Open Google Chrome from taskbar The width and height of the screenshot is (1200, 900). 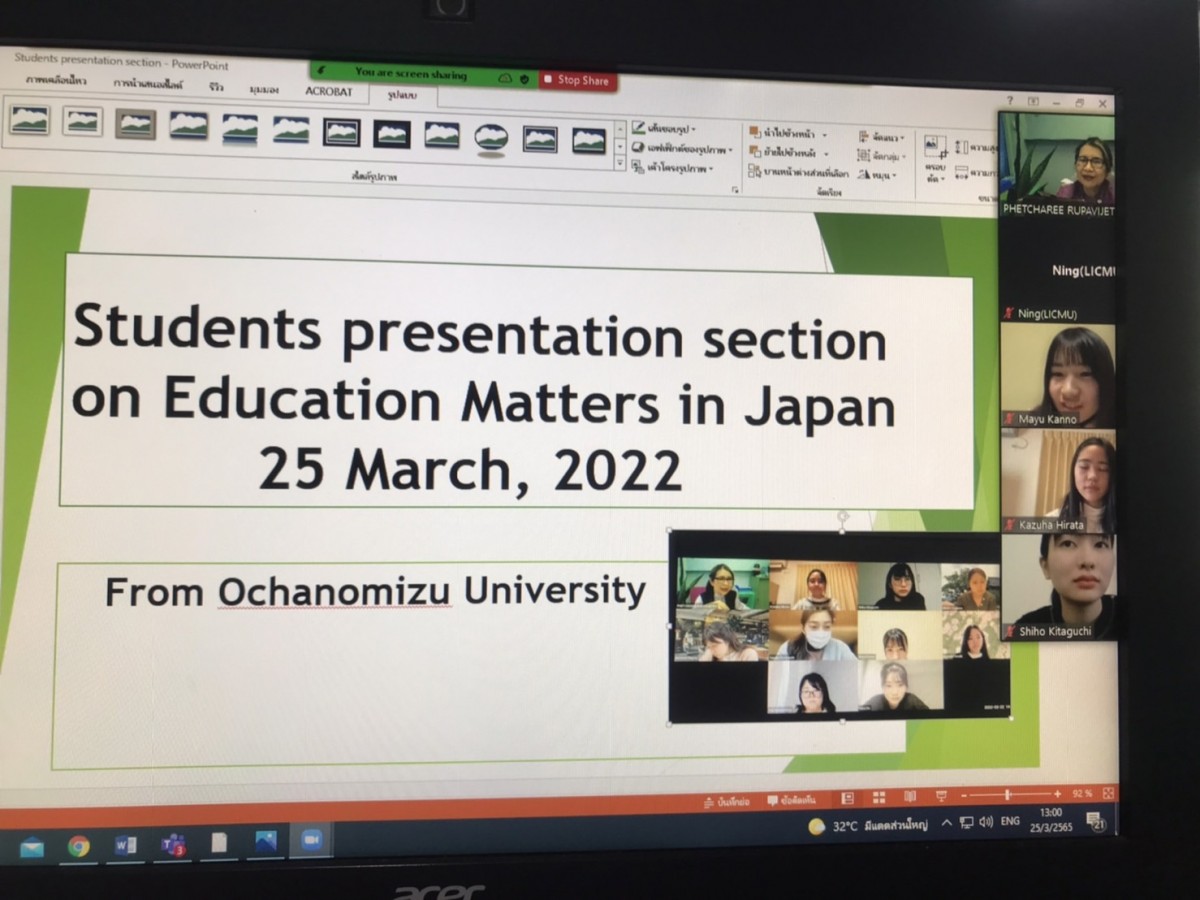click(x=79, y=847)
